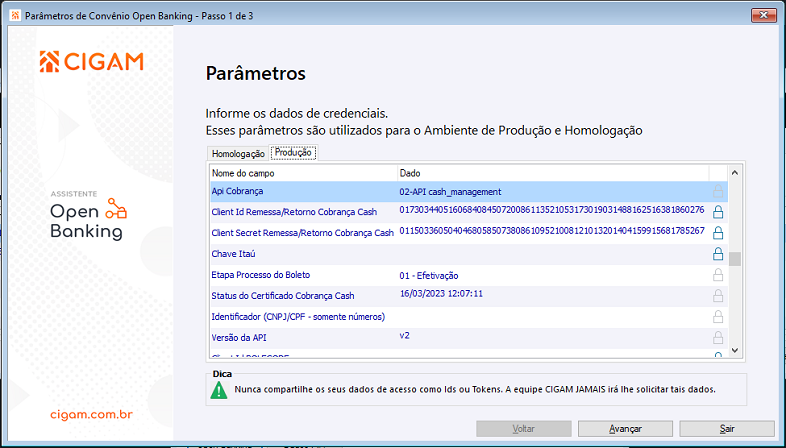
Task: Open the cigam.com.br link
Action: tap(91, 415)
